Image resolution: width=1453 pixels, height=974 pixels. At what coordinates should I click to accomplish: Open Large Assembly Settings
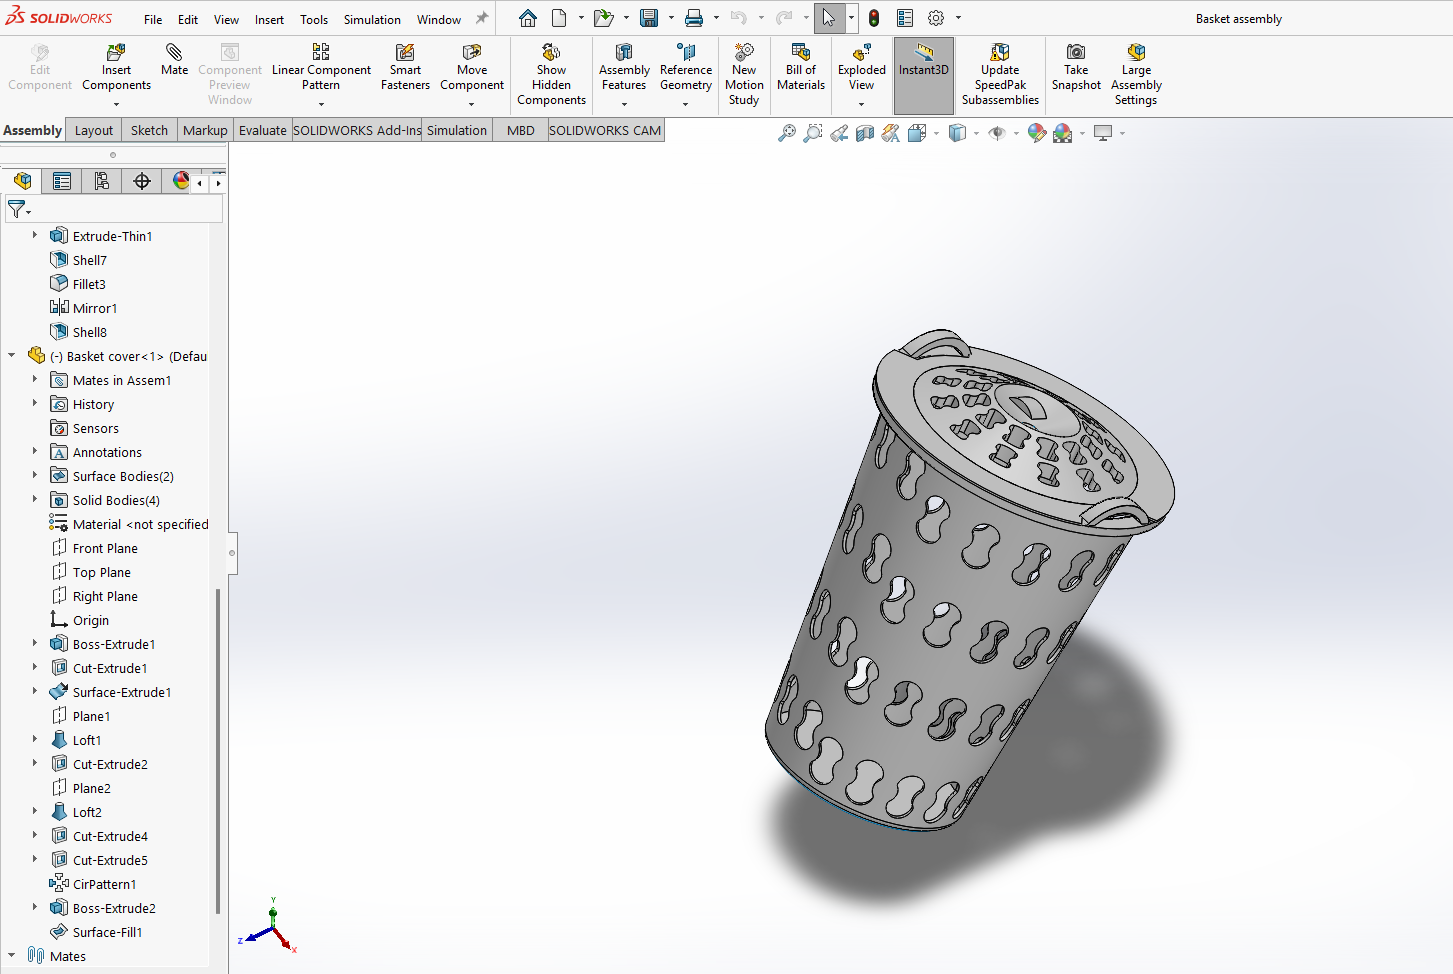pos(1136,74)
